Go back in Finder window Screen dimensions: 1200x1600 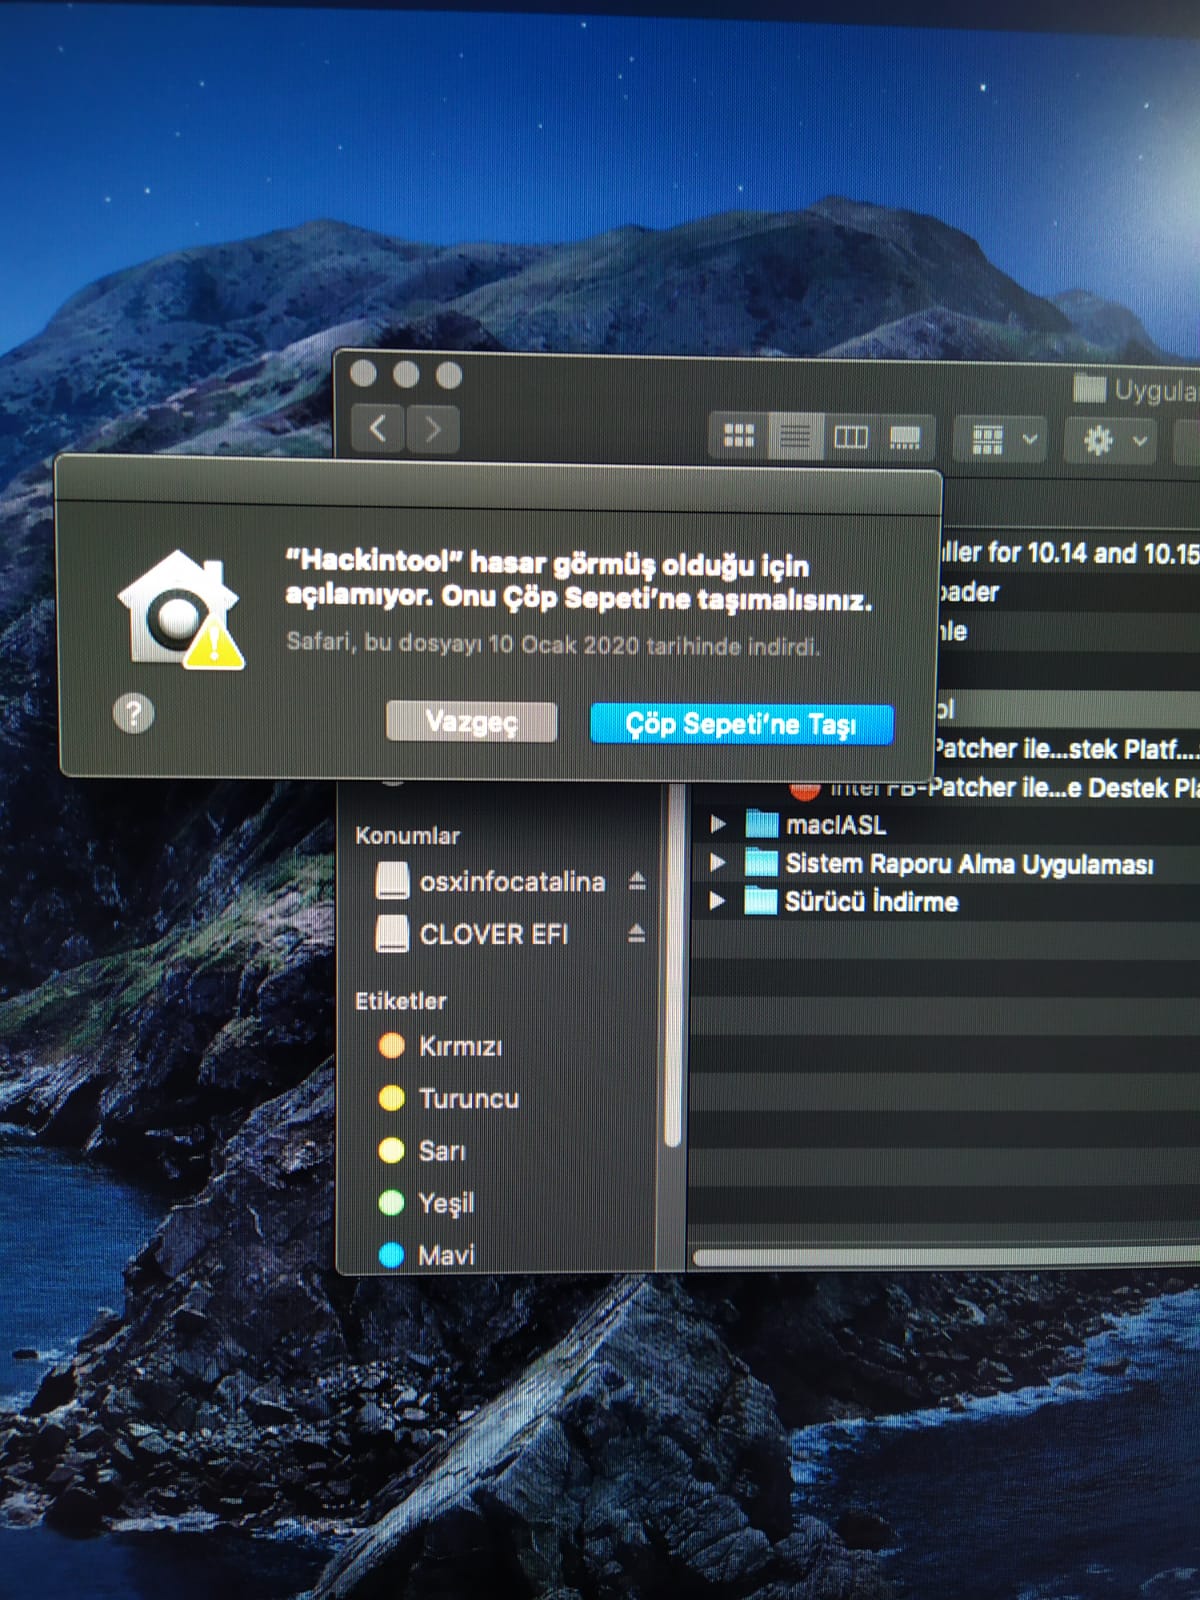coord(378,429)
